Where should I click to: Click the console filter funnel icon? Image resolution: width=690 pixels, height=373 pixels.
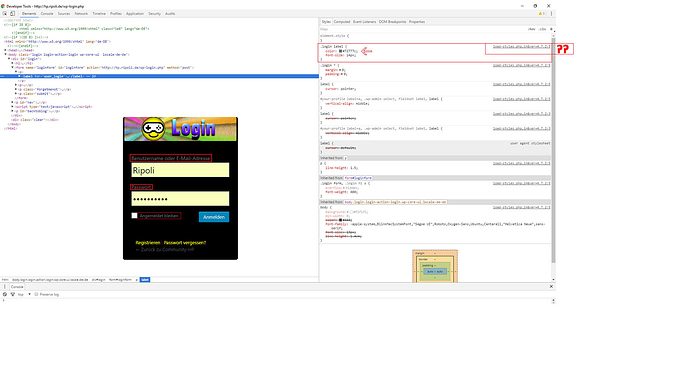point(13,294)
